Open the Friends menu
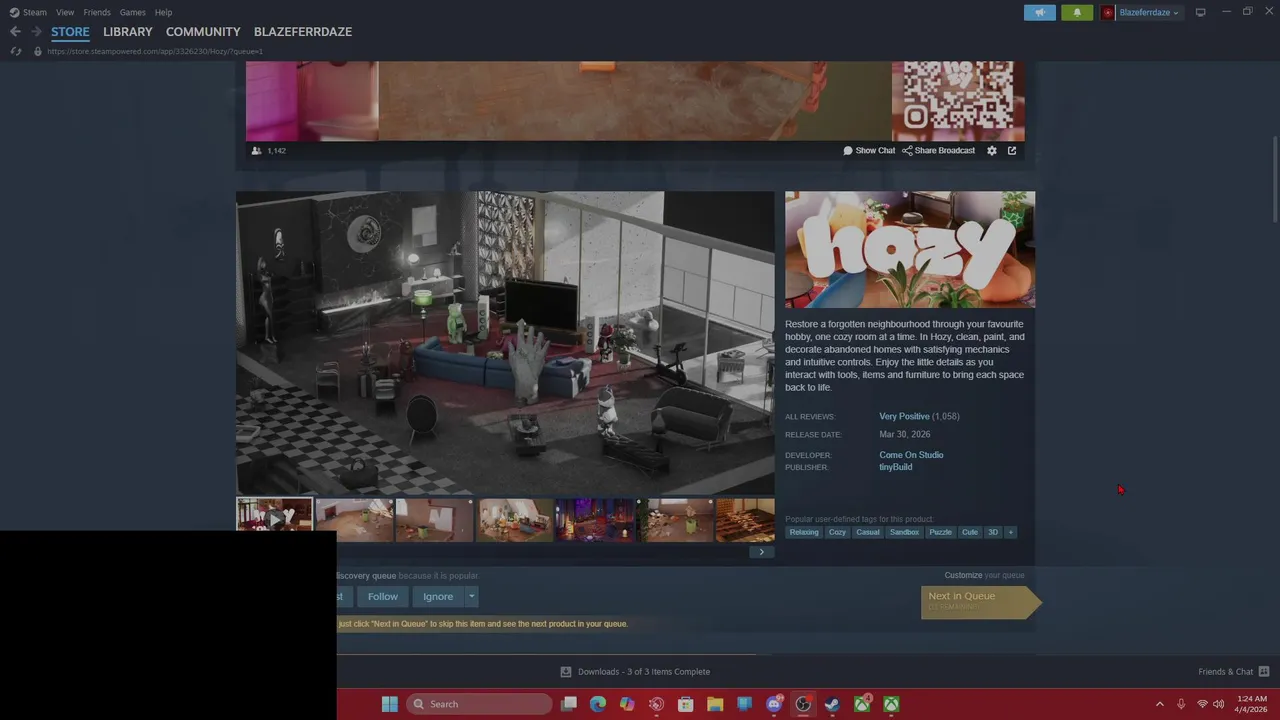The width and height of the screenshot is (1280, 720). 97,12
